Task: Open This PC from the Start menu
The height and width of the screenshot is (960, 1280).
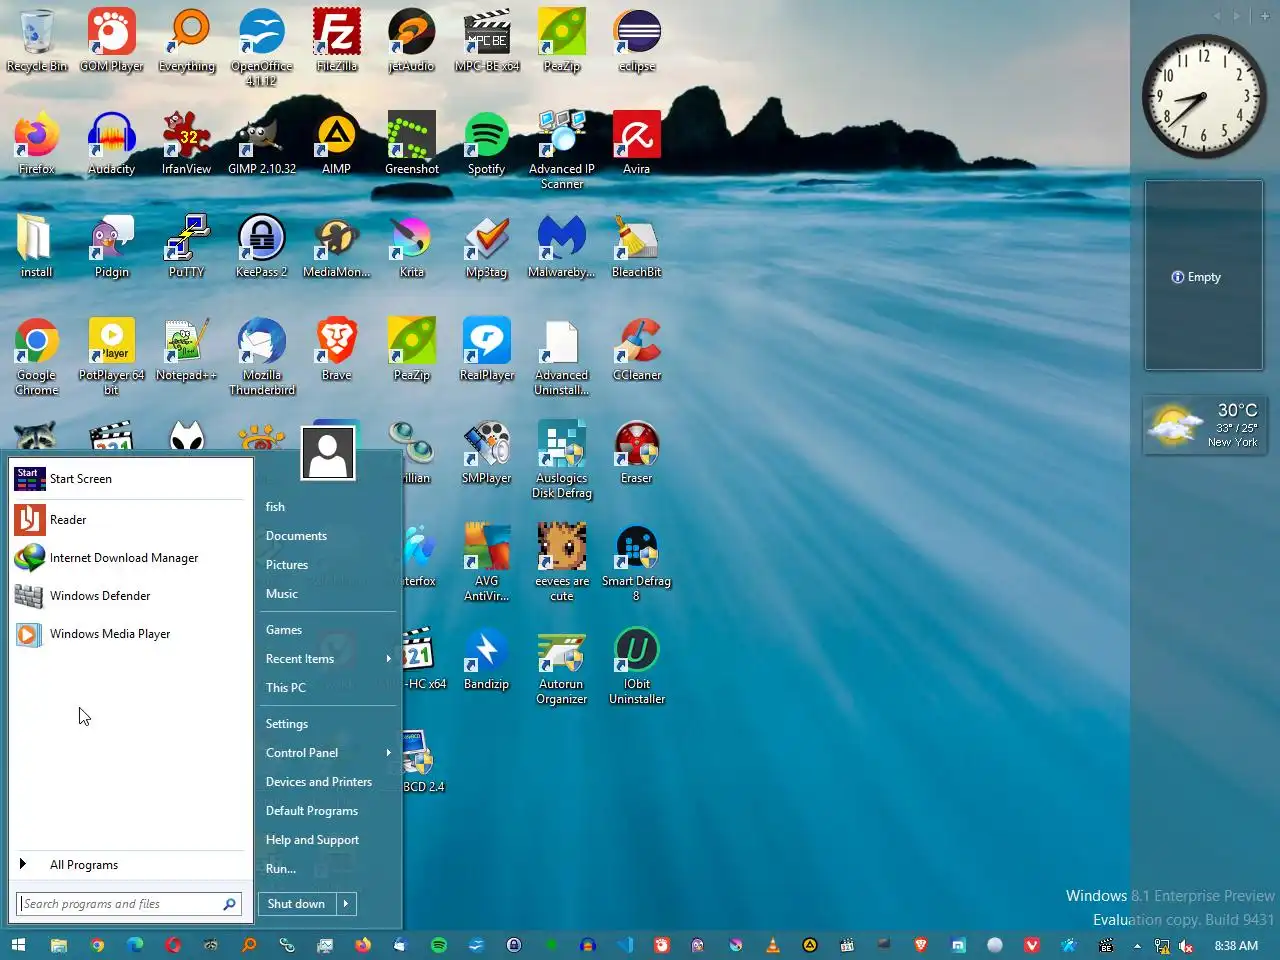Action: (x=327, y=688)
